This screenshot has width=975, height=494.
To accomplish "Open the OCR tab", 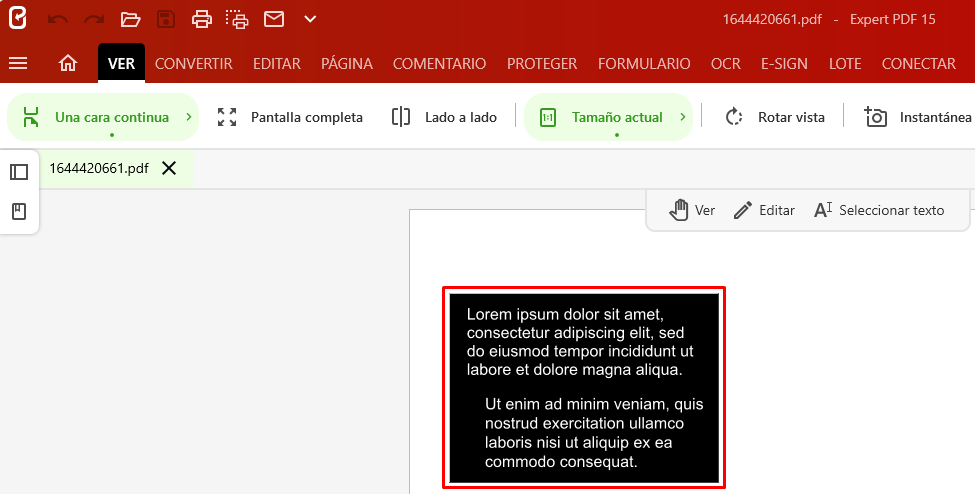I will point(726,63).
